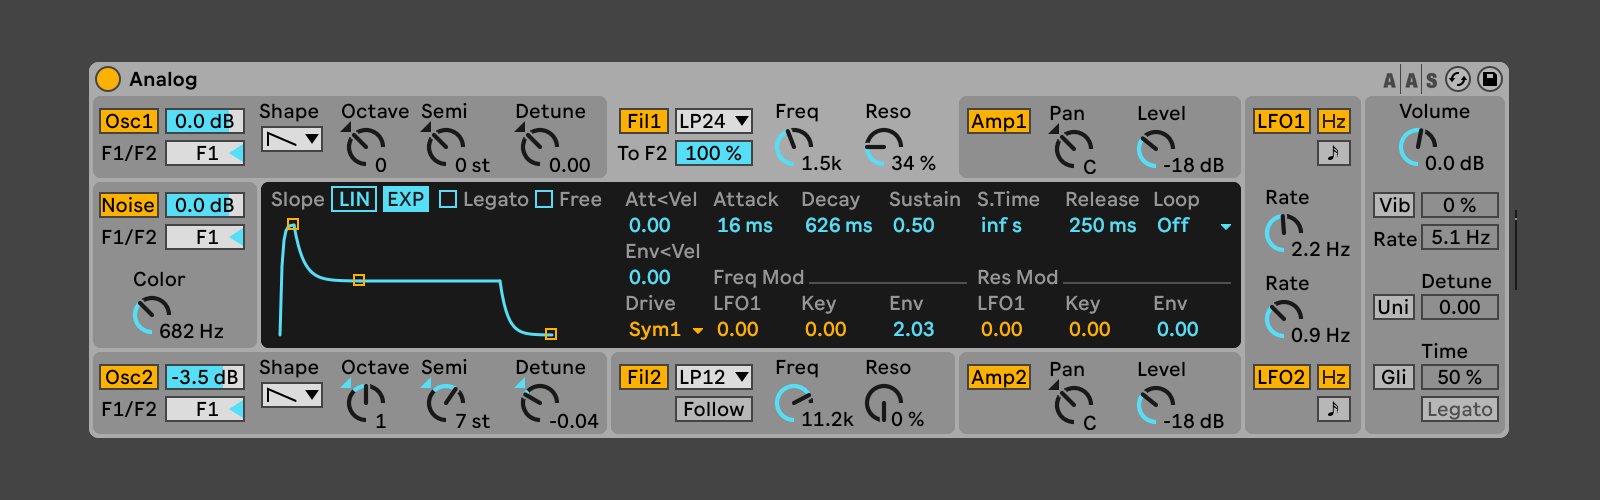This screenshot has width=1600, height=500.
Task: Click the Amp2 Level knob
Action: click(x=1155, y=405)
